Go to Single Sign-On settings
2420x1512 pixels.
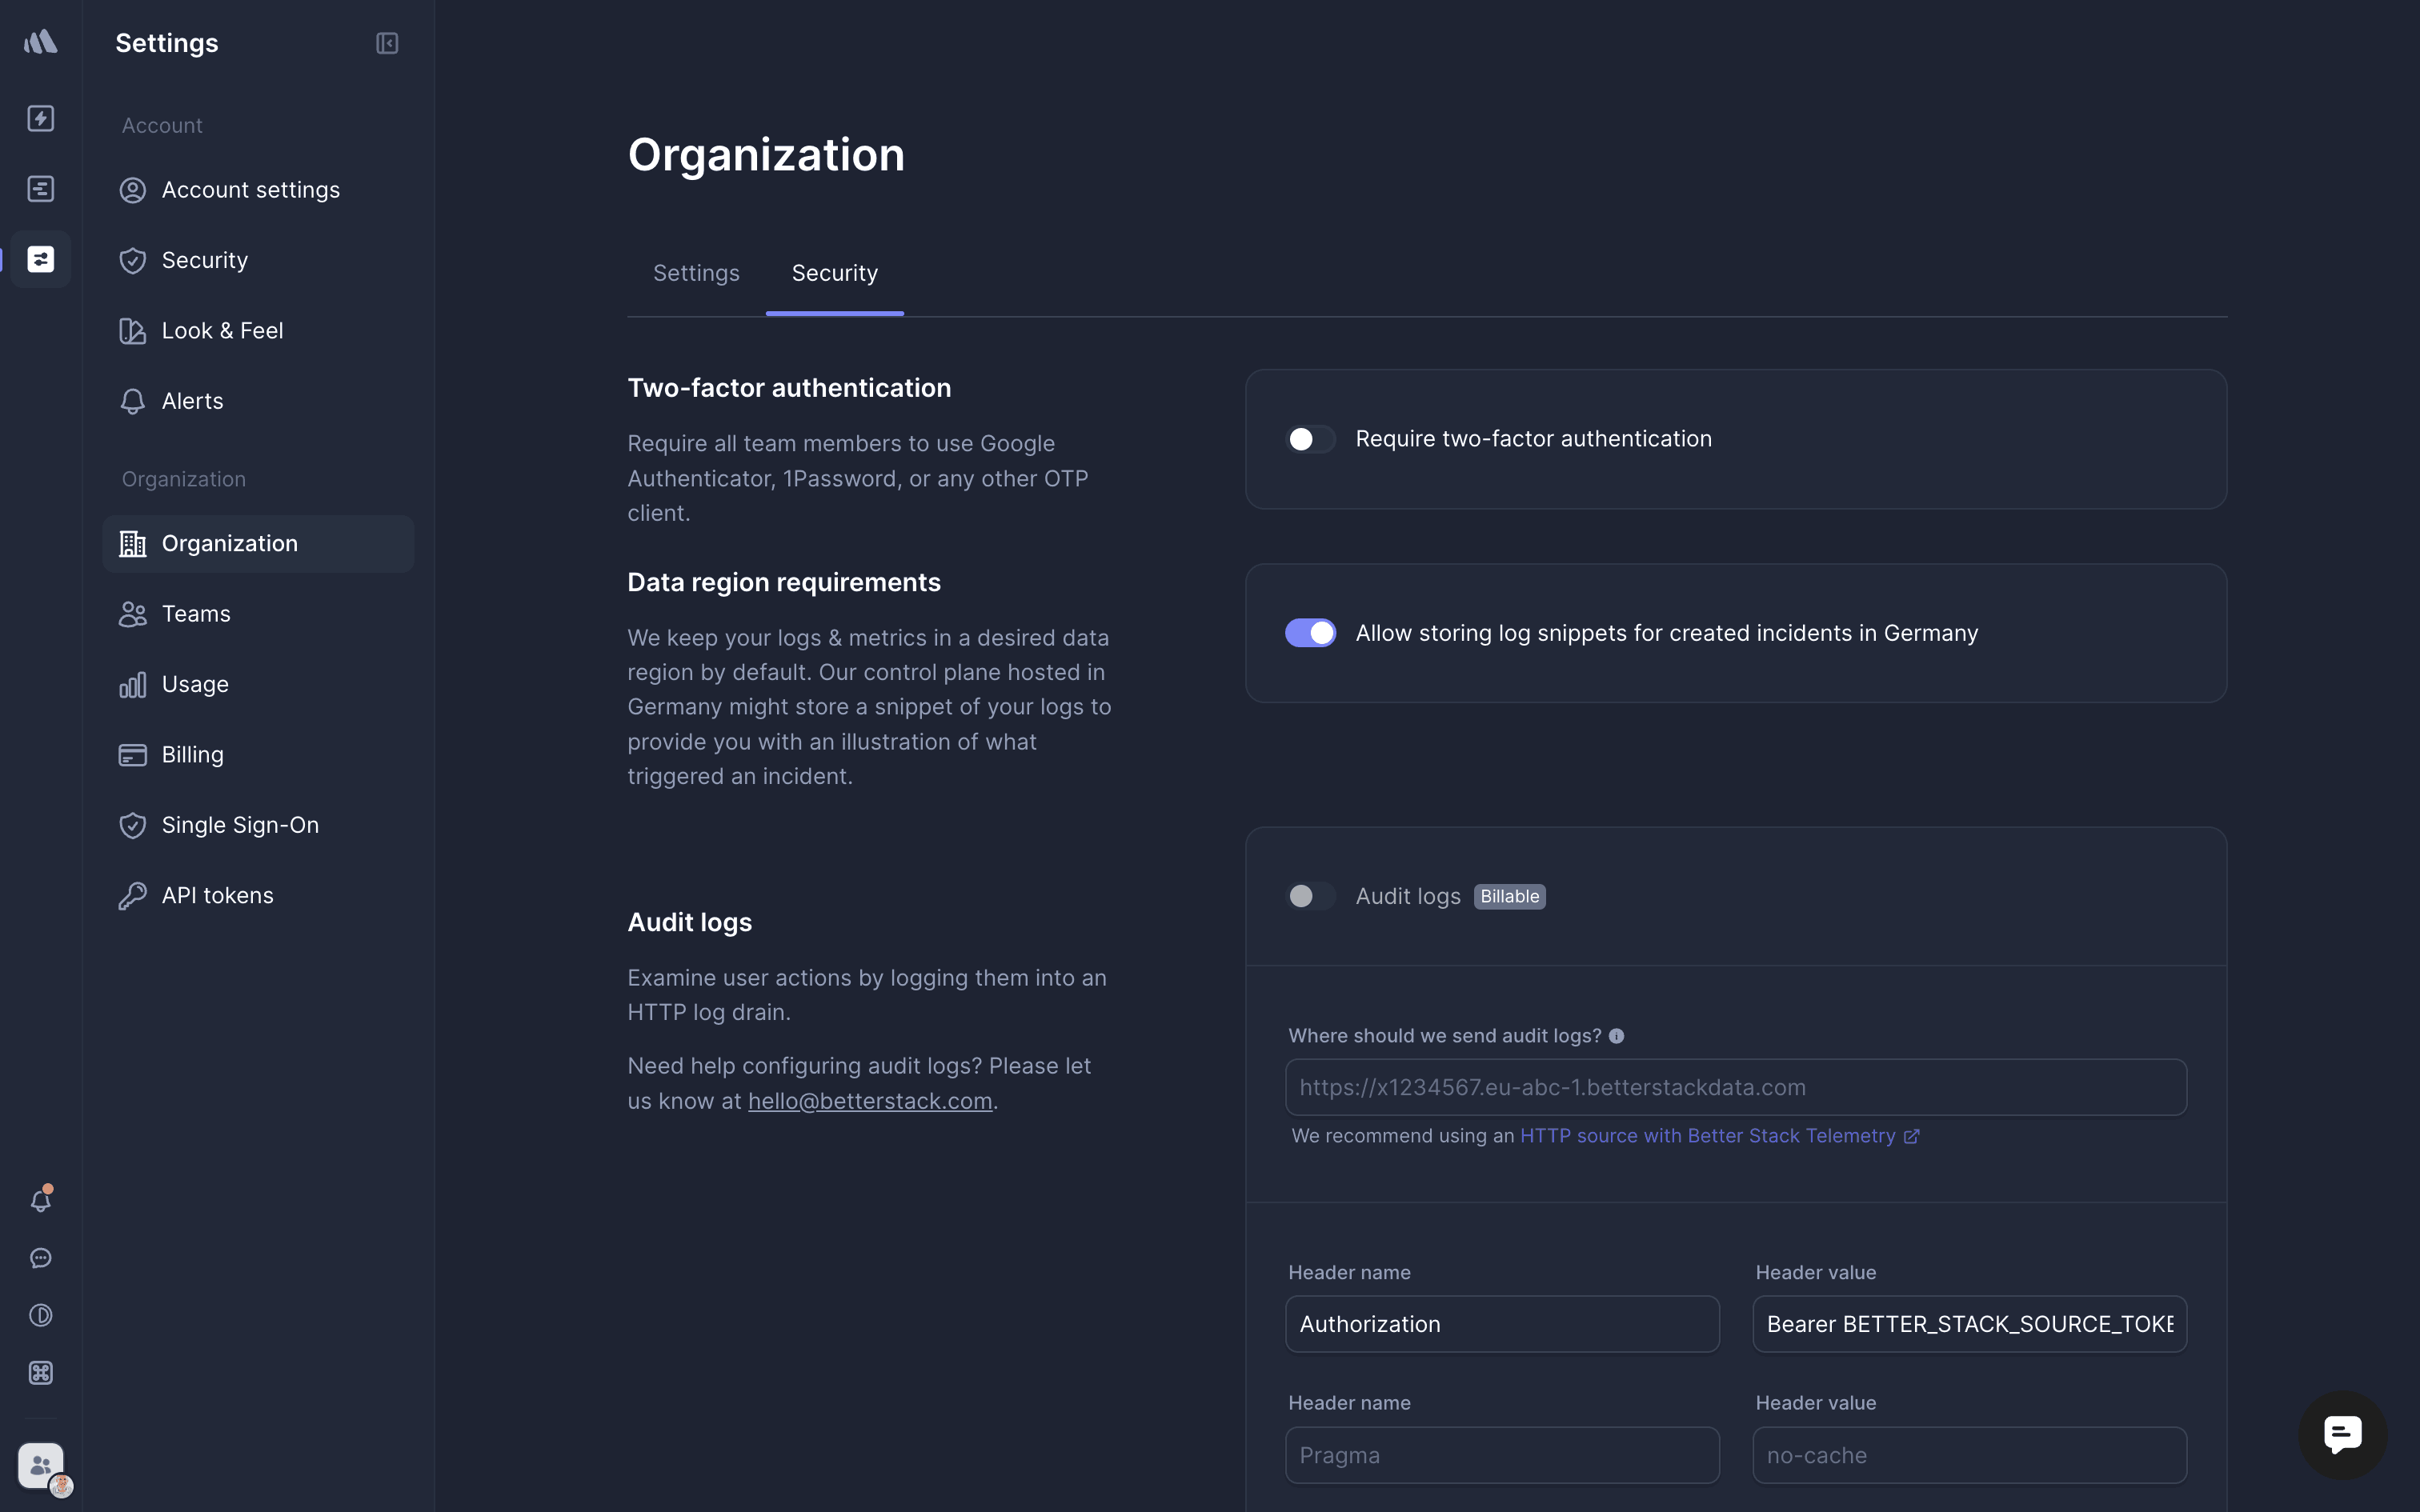pos(240,825)
